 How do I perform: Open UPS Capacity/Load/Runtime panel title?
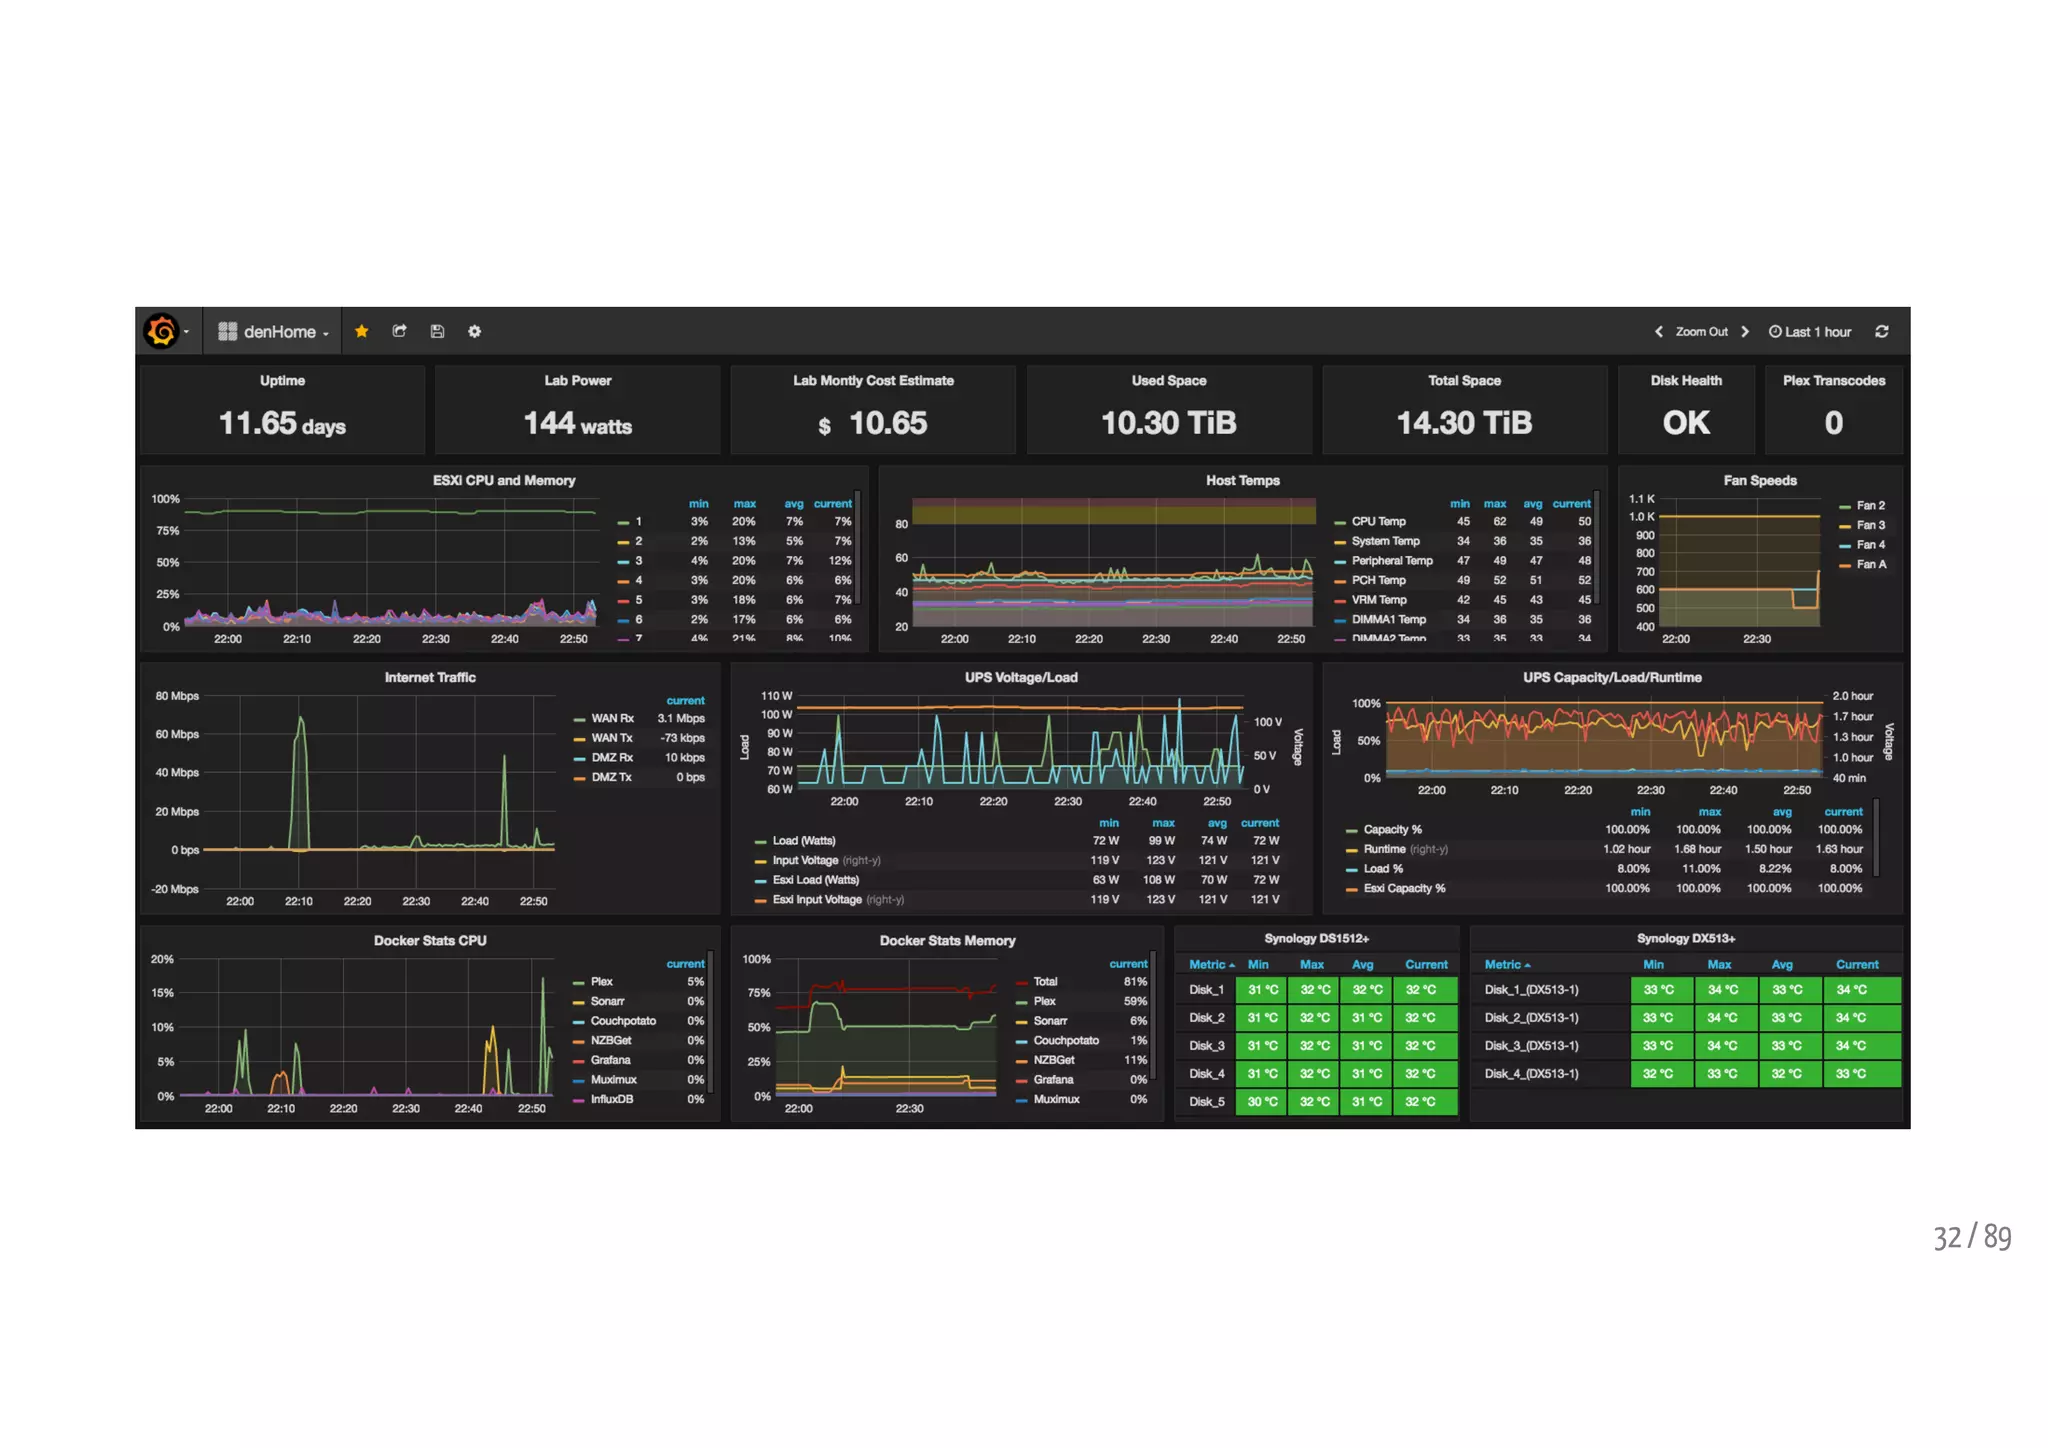(1612, 677)
